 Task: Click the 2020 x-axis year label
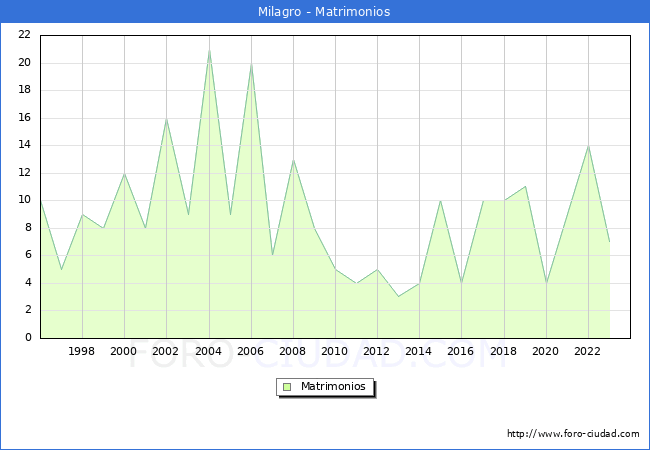tap(545, 351)
